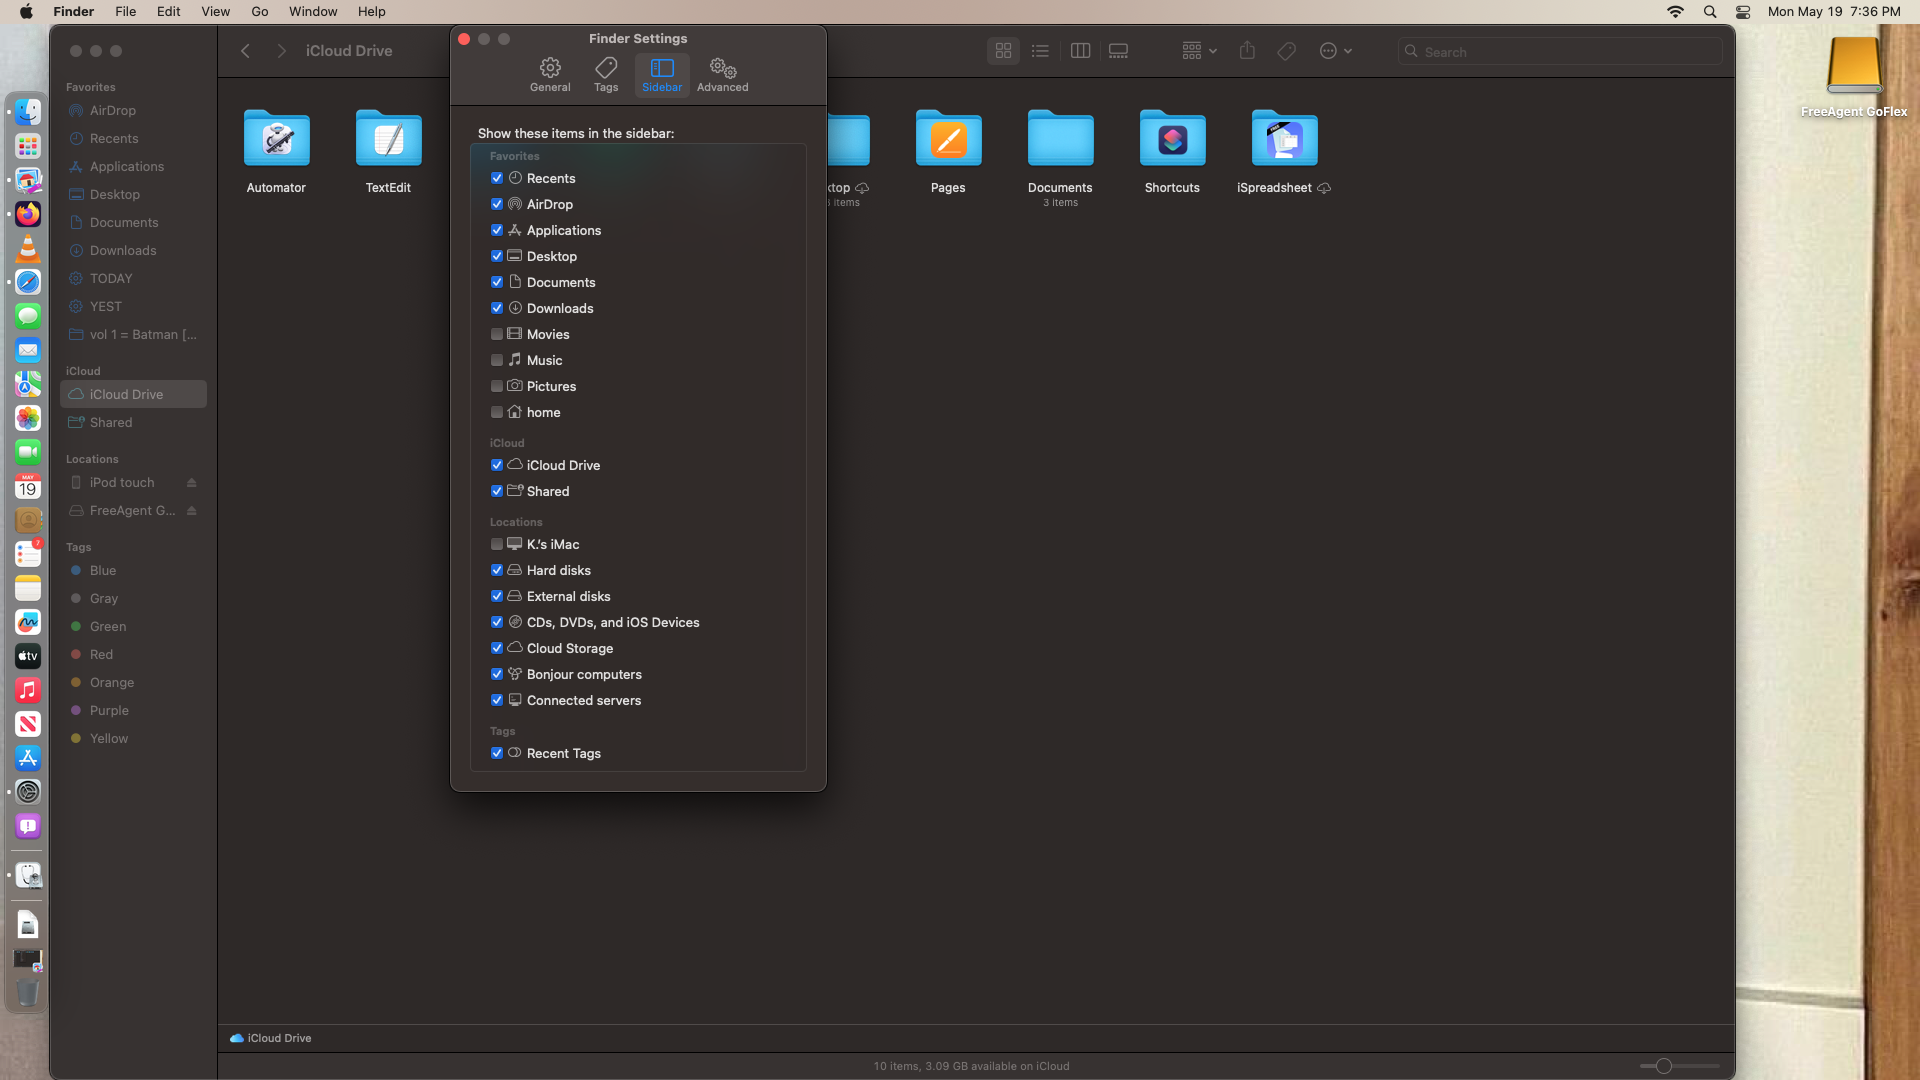Click the Search field in Finder
Viewport: 1920px width, 1080px height.
pyautogui.click(x=1560, y=52)
